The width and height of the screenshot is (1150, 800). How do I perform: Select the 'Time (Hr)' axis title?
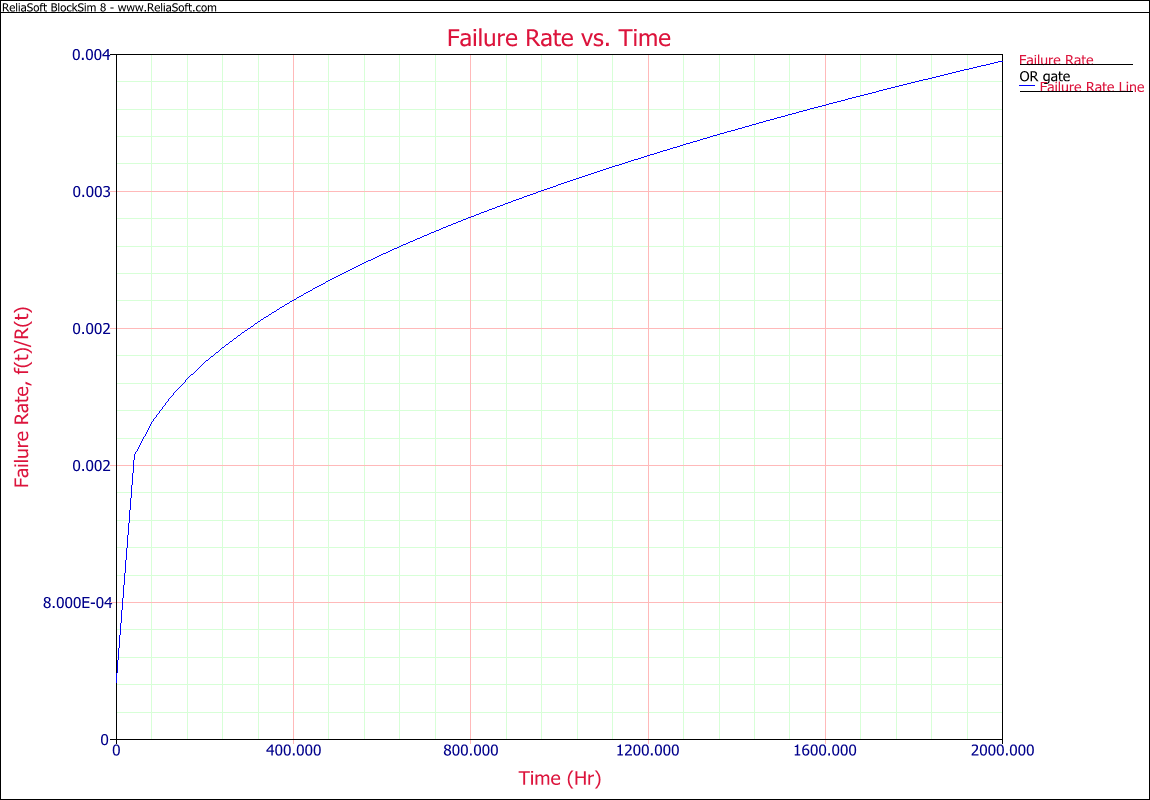pyautogui.click(x=559, y=778)
